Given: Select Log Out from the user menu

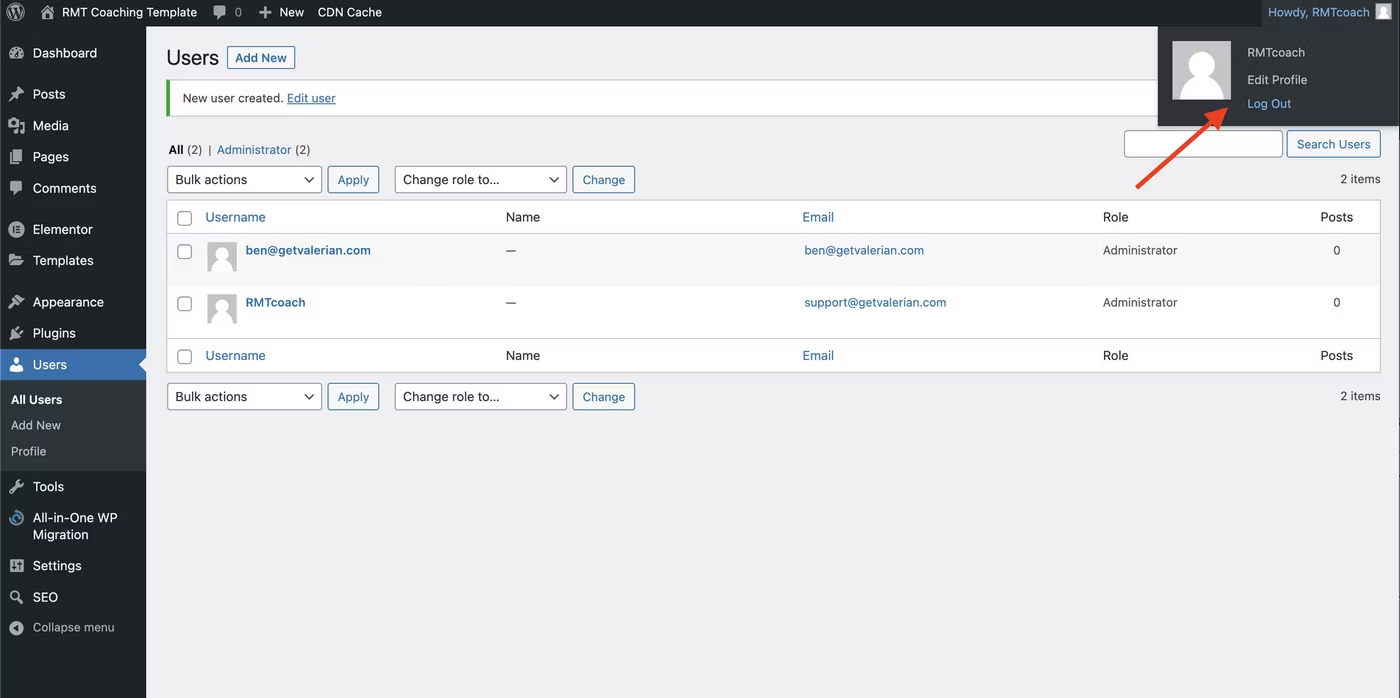Looking at the screenshot, I should point(1269,104).
